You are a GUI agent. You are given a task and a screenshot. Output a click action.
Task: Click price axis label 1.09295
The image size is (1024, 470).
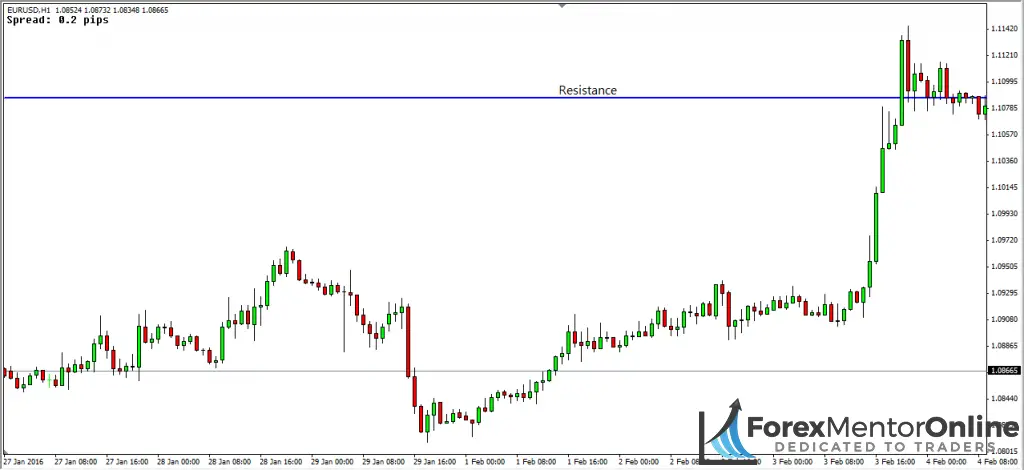point(1004,292)
